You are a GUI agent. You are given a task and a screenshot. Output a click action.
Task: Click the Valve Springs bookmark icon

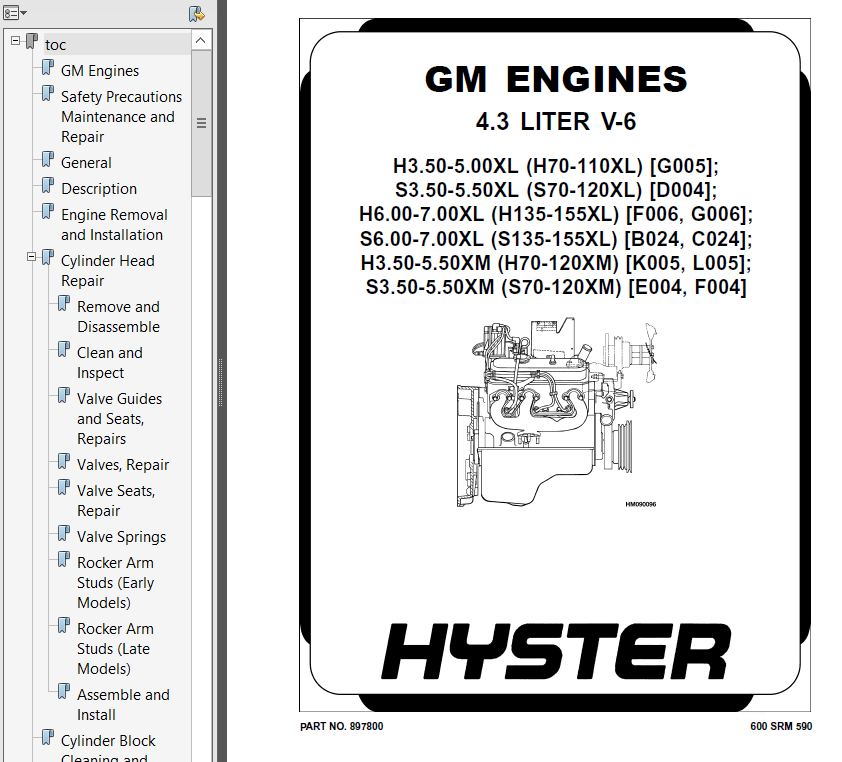tap(64, 533)
